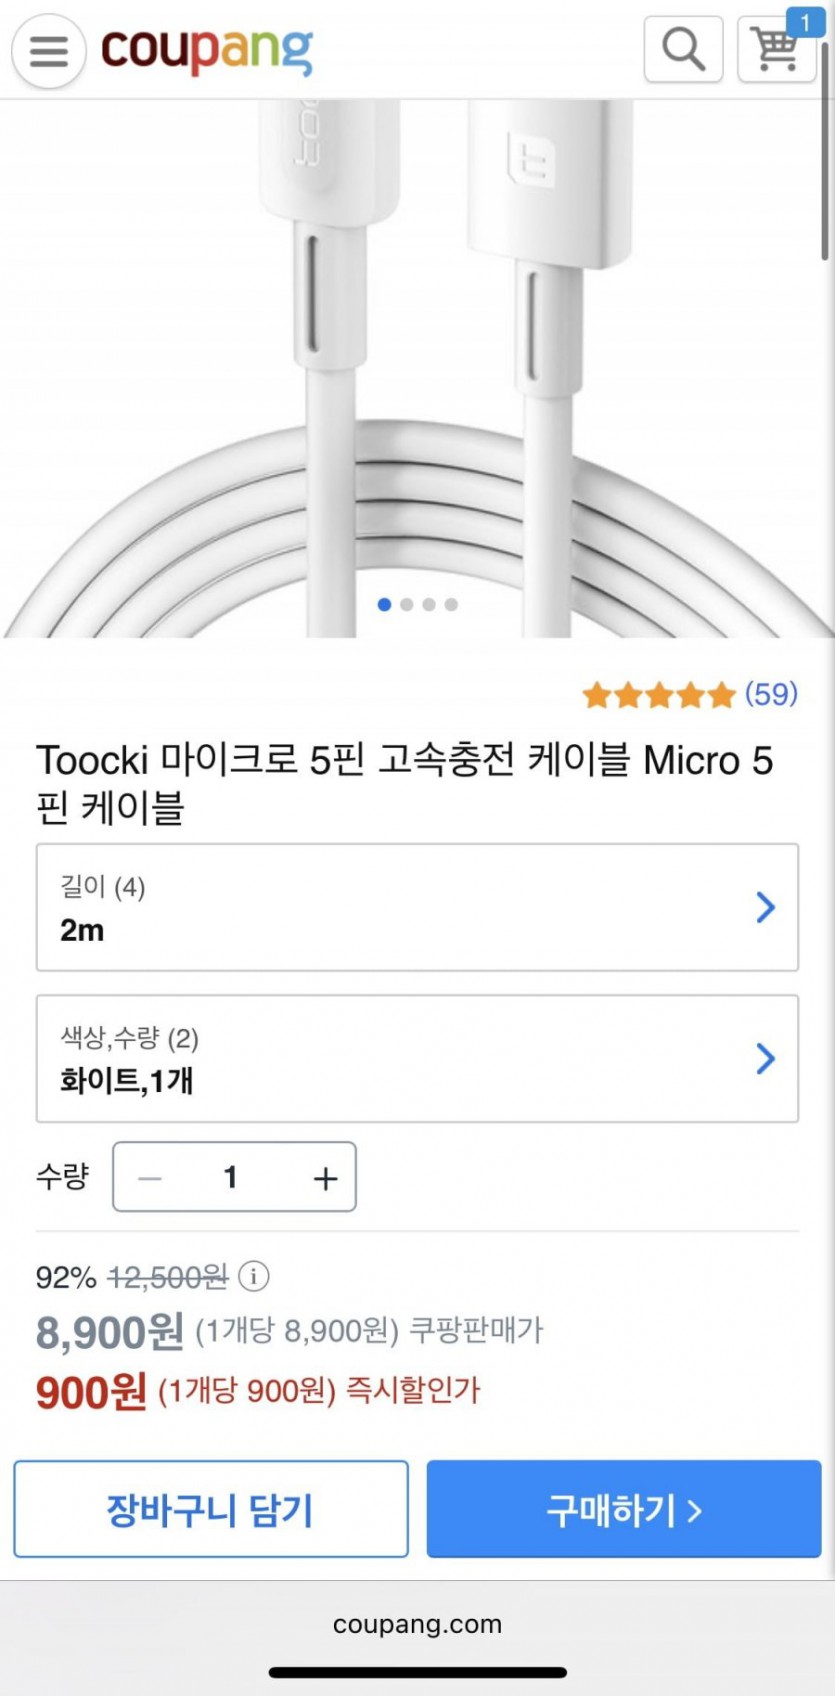Click the cart count badge
Image resolution: width=835 pixels, height=1696 pixels.
[x=805, y=22]
